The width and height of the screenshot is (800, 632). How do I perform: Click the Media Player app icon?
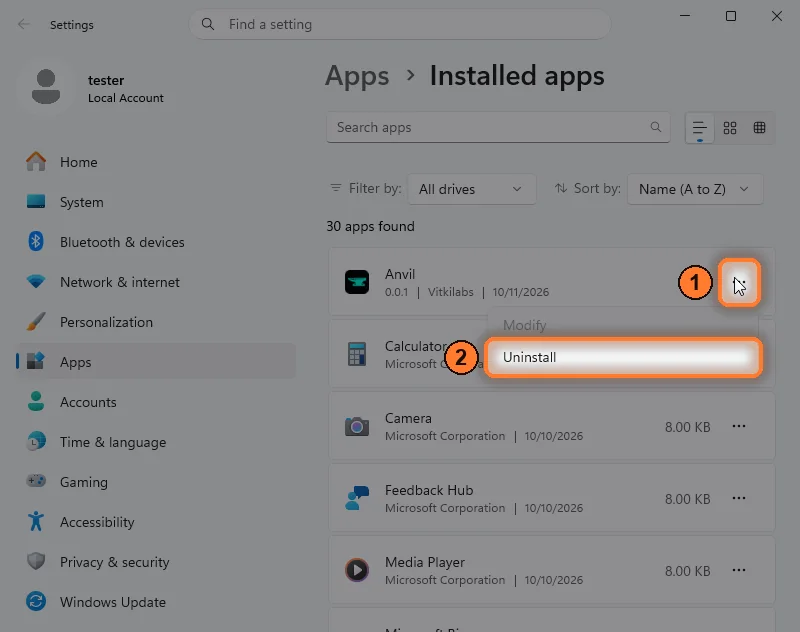point(357,570)
